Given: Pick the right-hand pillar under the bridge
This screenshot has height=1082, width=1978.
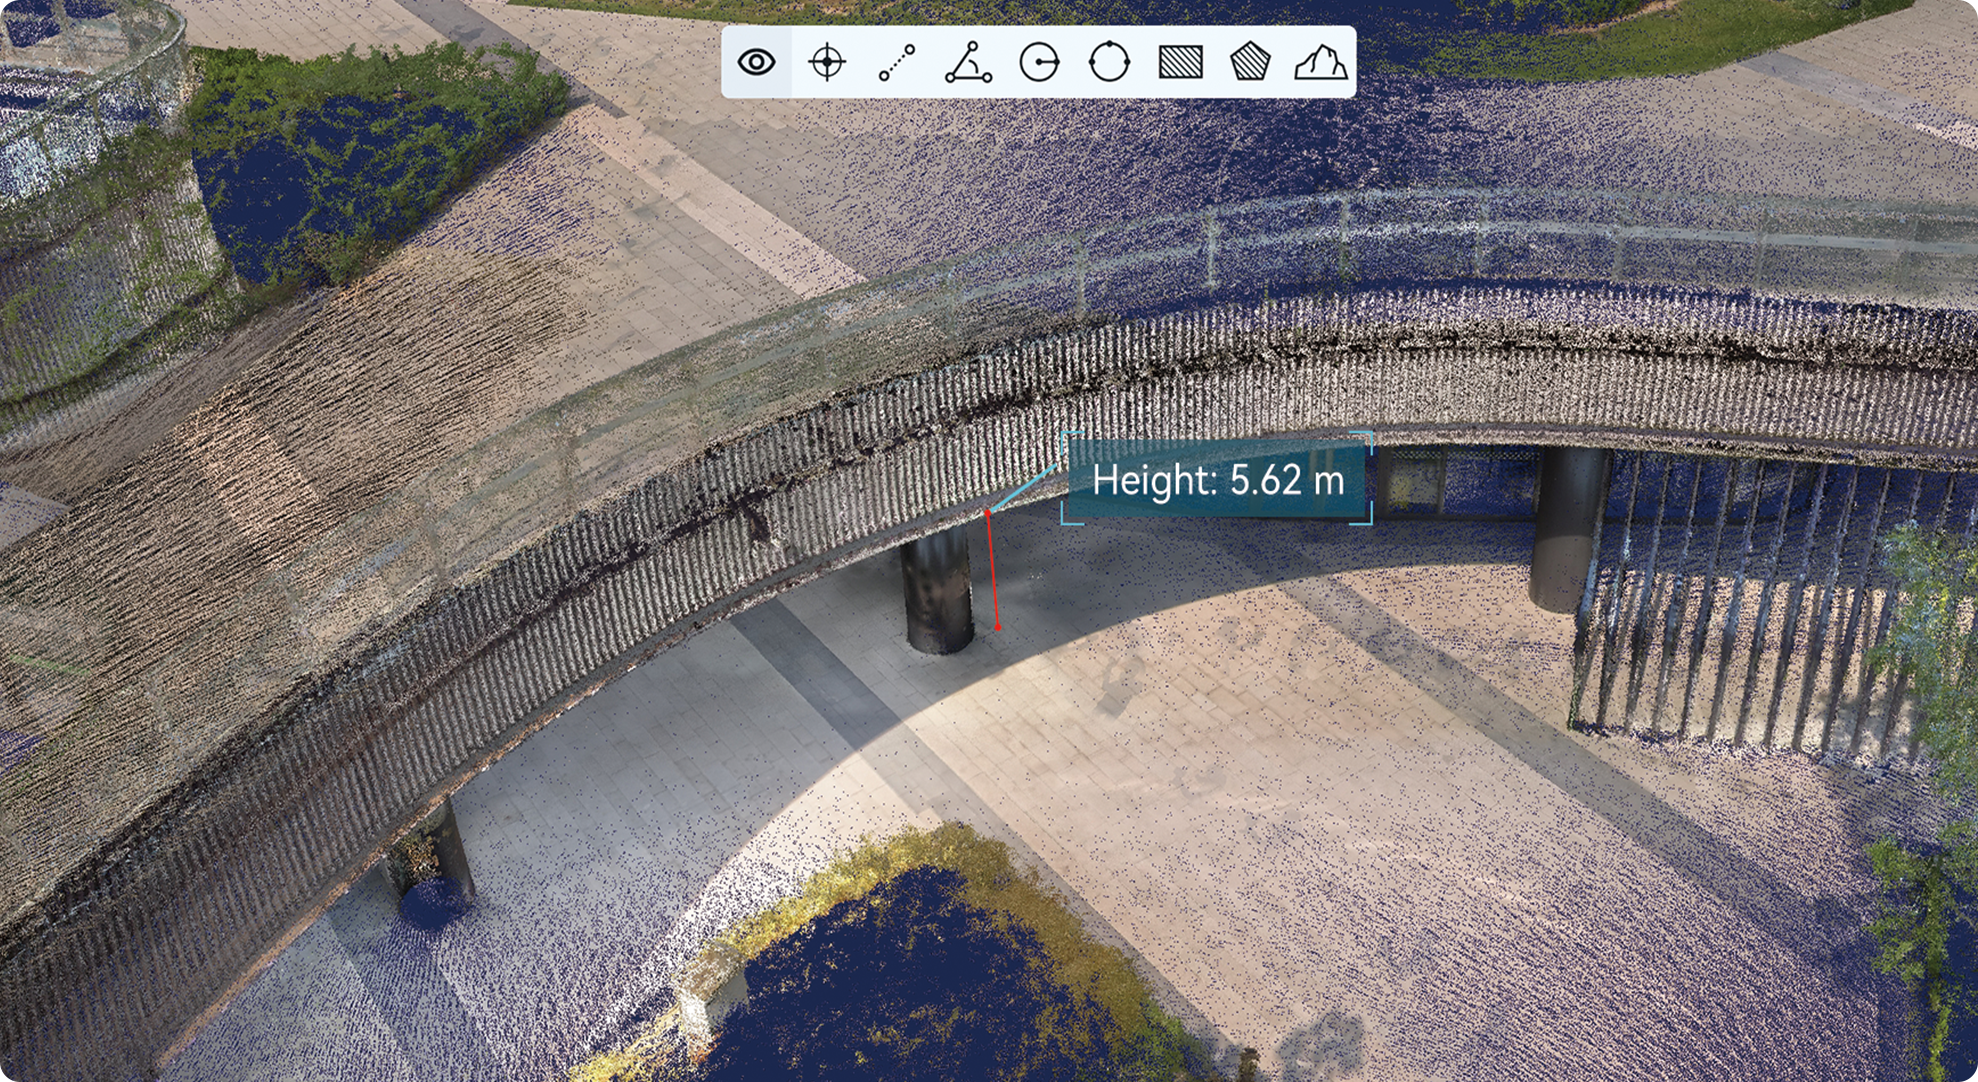Looking at the screenshot, I should 1567,525.
